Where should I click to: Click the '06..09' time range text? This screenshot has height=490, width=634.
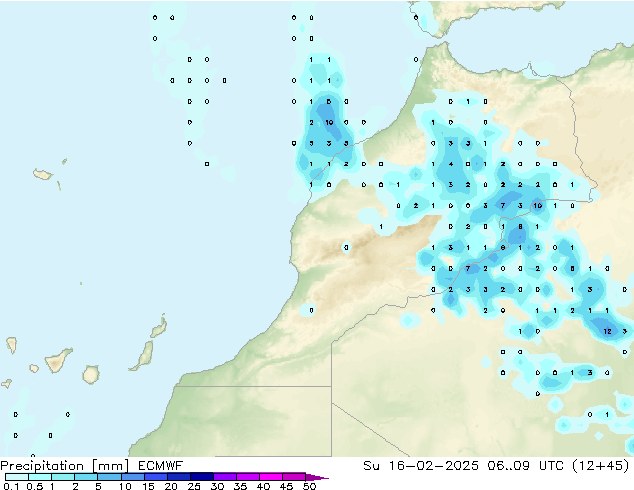pyautogui.click(x=508, y=466)
